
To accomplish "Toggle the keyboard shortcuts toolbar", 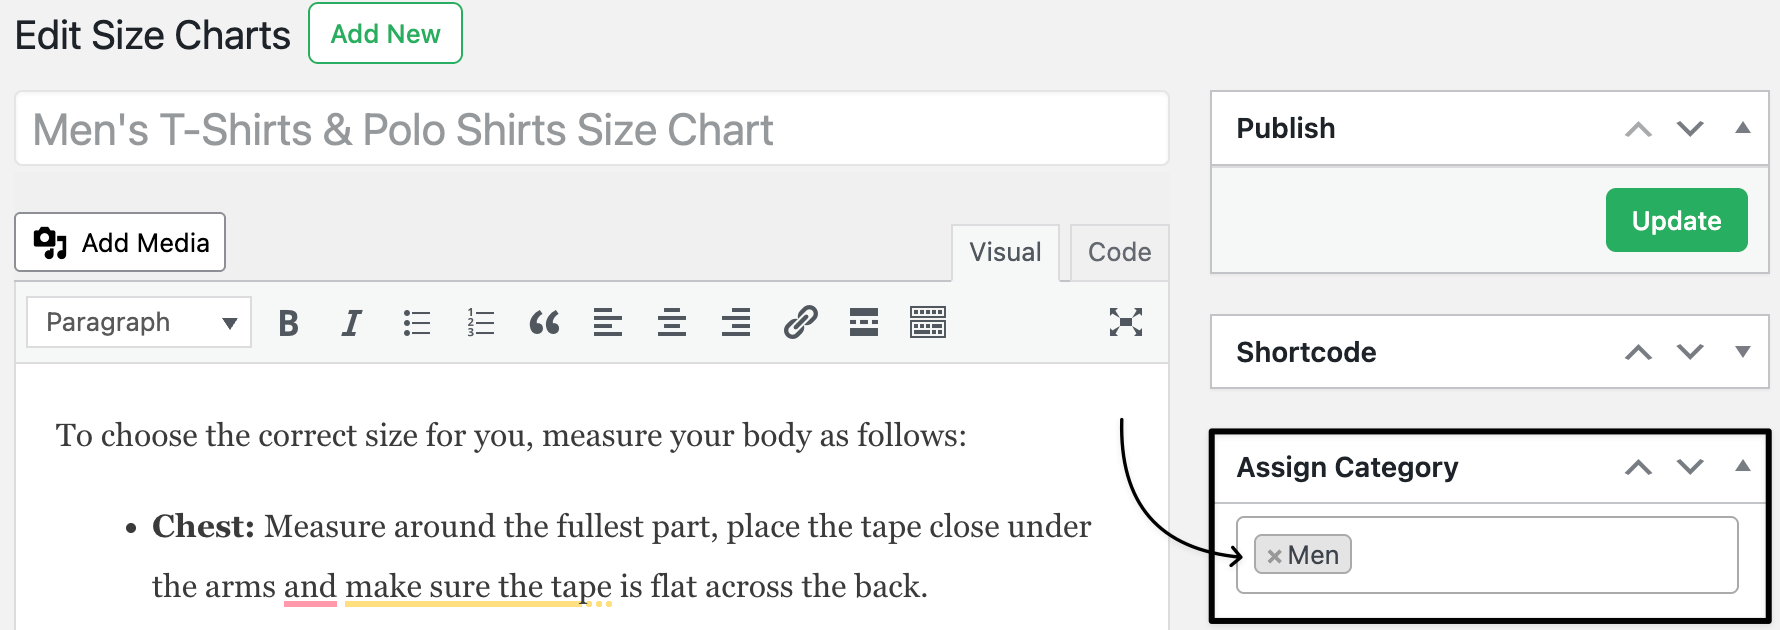I will [927, 322].
